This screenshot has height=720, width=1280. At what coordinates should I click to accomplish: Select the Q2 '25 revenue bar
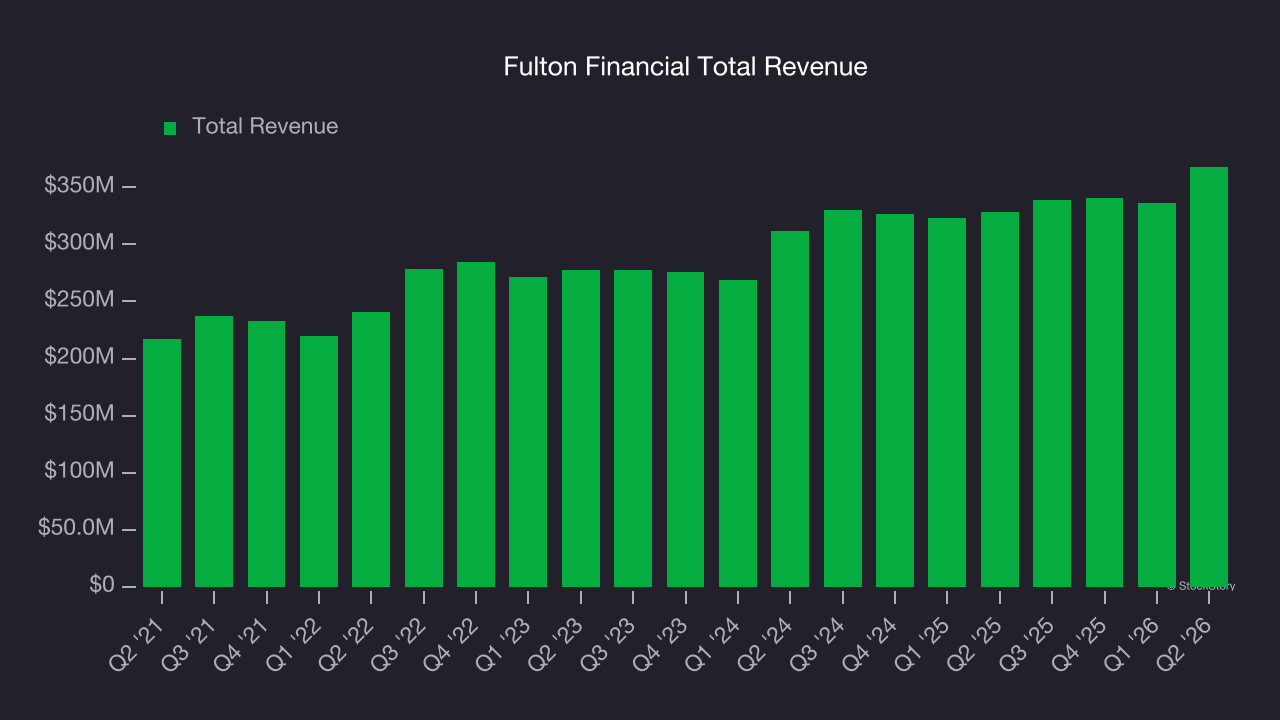tap(1000, 399)
